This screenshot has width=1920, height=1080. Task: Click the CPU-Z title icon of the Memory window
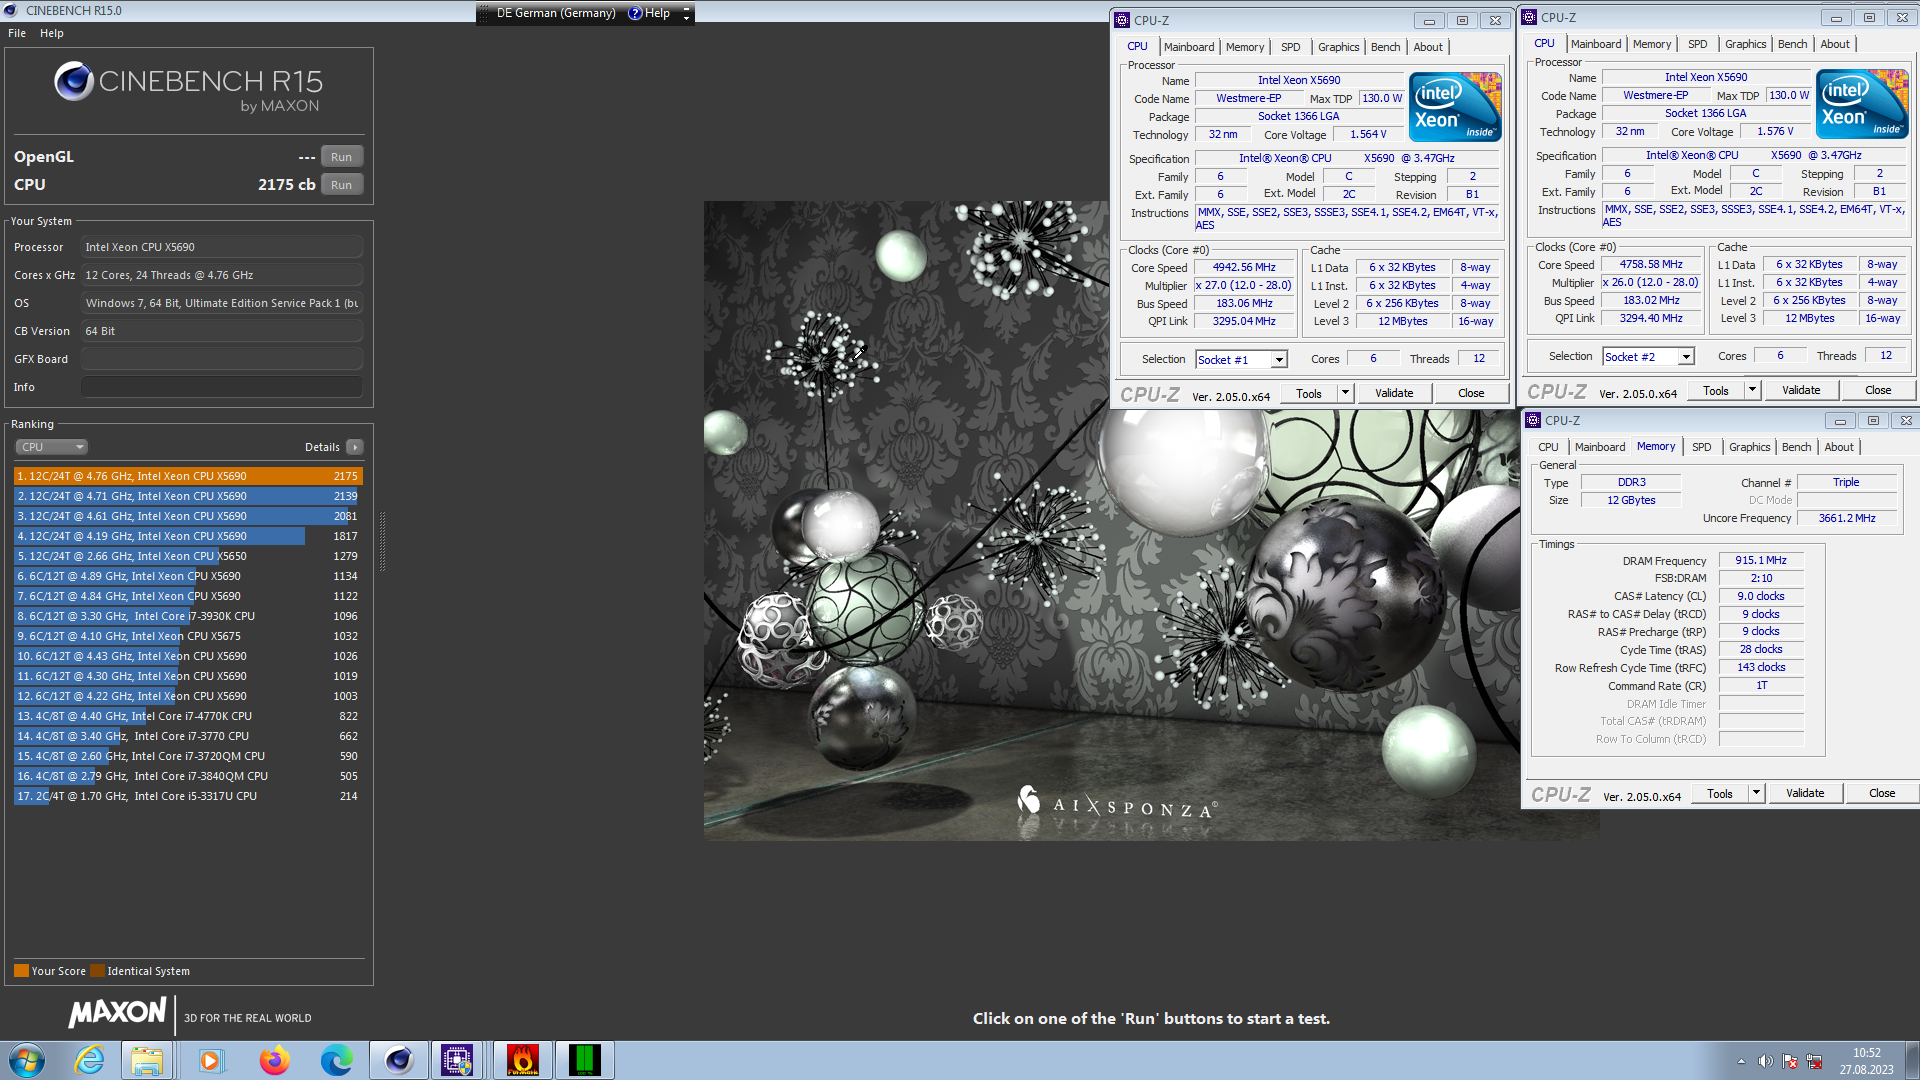pos(1533,420)
